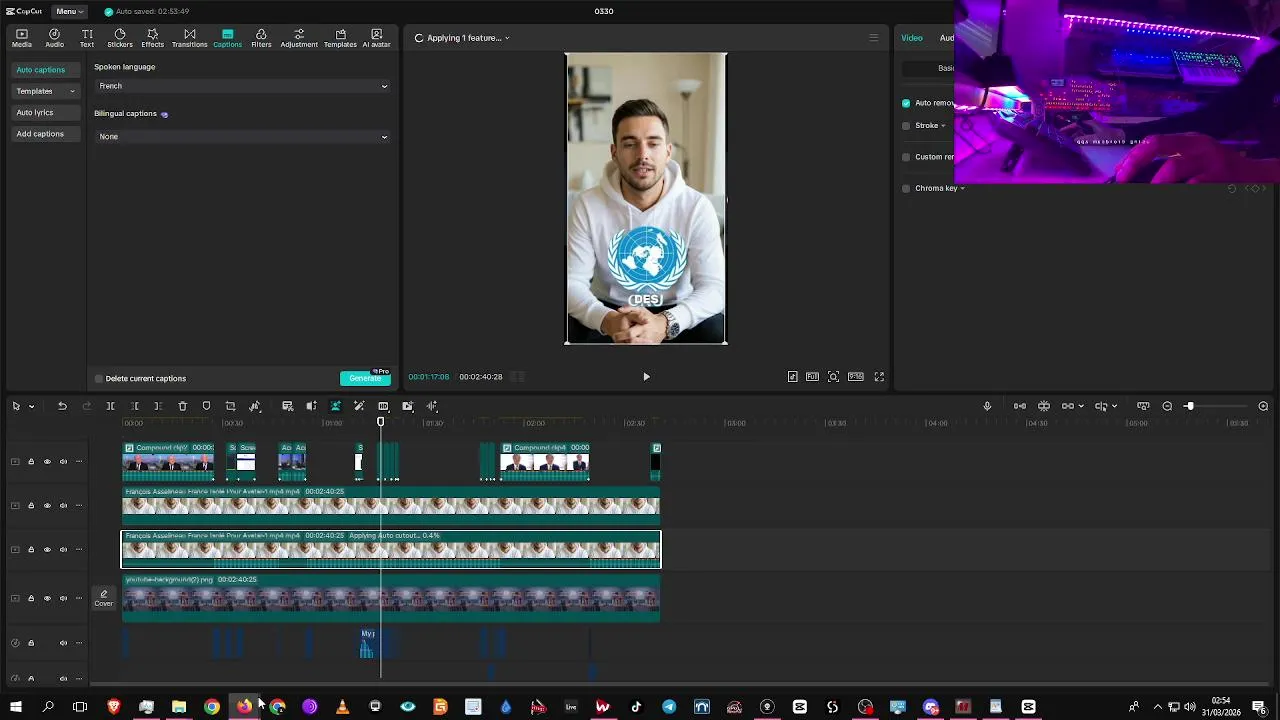
Task: Click the HD enhance icon in timeline toolbar
Action: point(383,406)
